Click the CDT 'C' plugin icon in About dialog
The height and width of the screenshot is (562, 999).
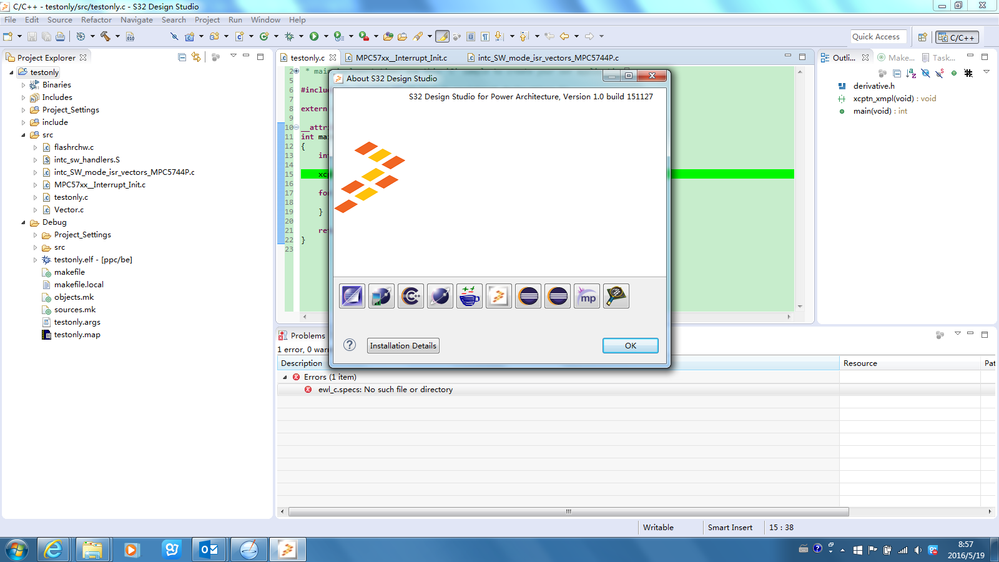tap(411, 296)
